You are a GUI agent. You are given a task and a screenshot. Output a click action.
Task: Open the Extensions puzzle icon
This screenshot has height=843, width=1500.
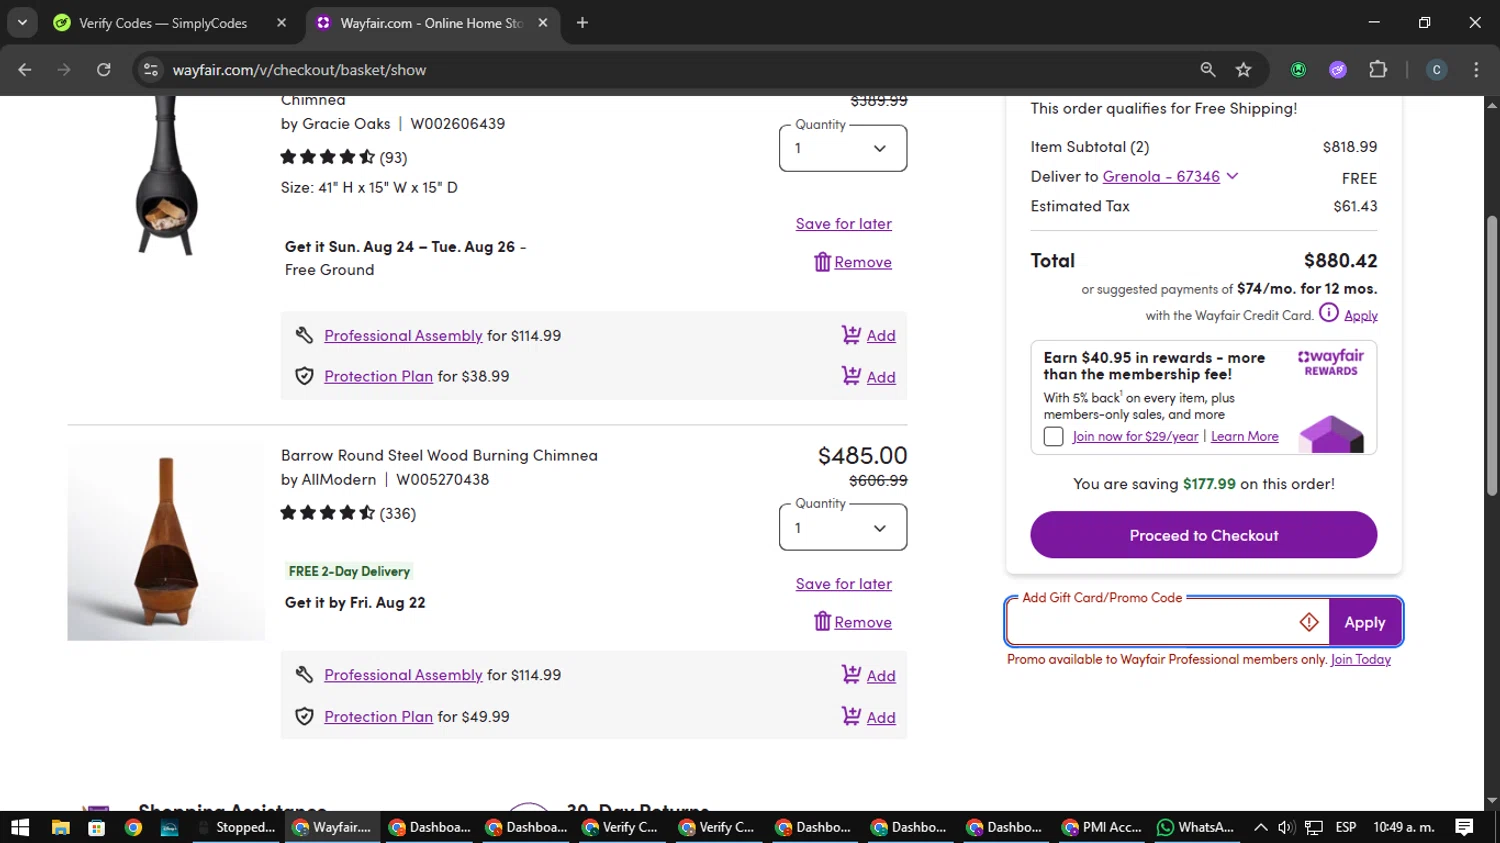tap(1378, 70)
